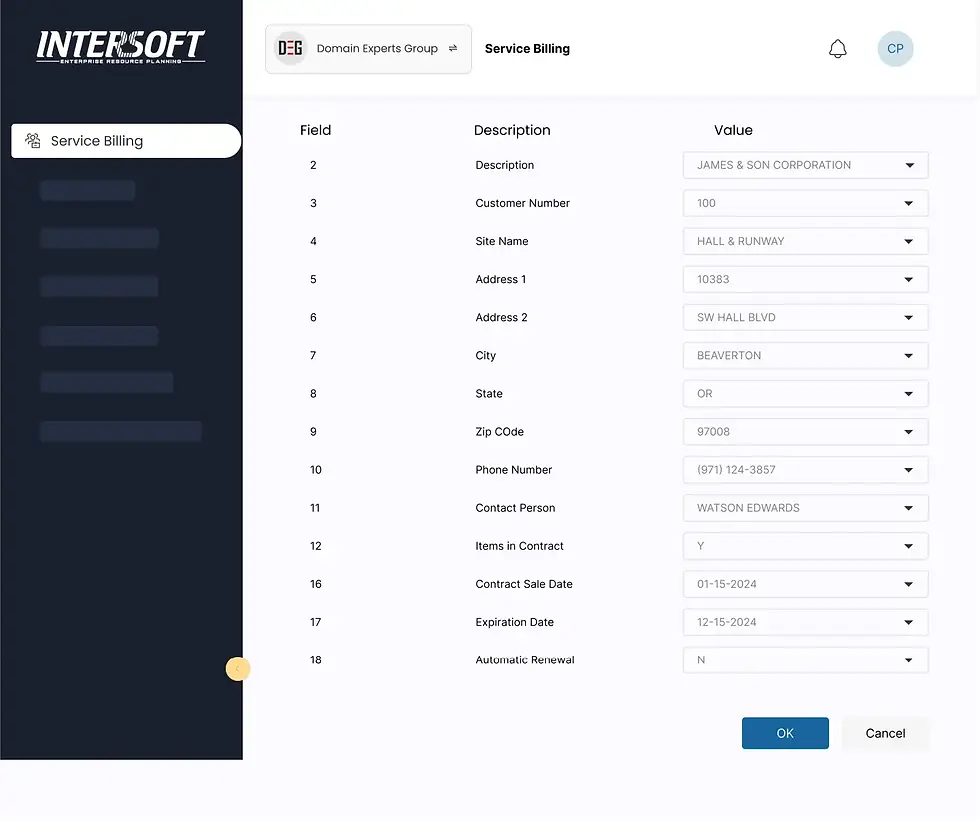Cancel the Service Billing form
The height and width of the screenshot is (821, 980).
[x=885, y=733]
